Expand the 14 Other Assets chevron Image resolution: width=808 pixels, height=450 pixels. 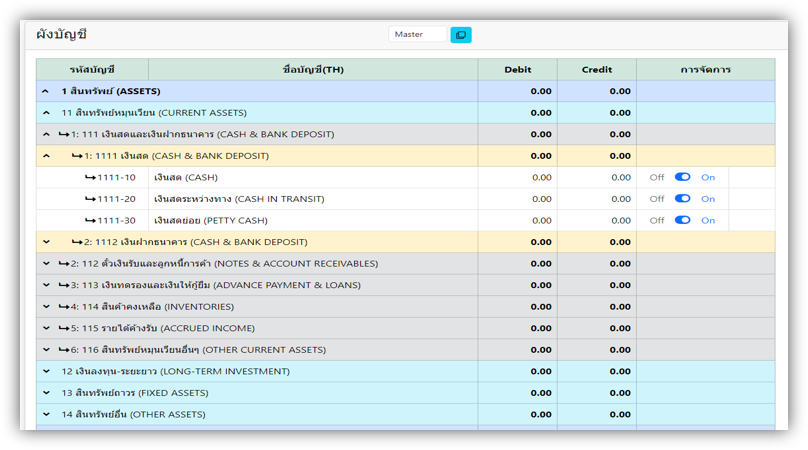coord(46,414)
